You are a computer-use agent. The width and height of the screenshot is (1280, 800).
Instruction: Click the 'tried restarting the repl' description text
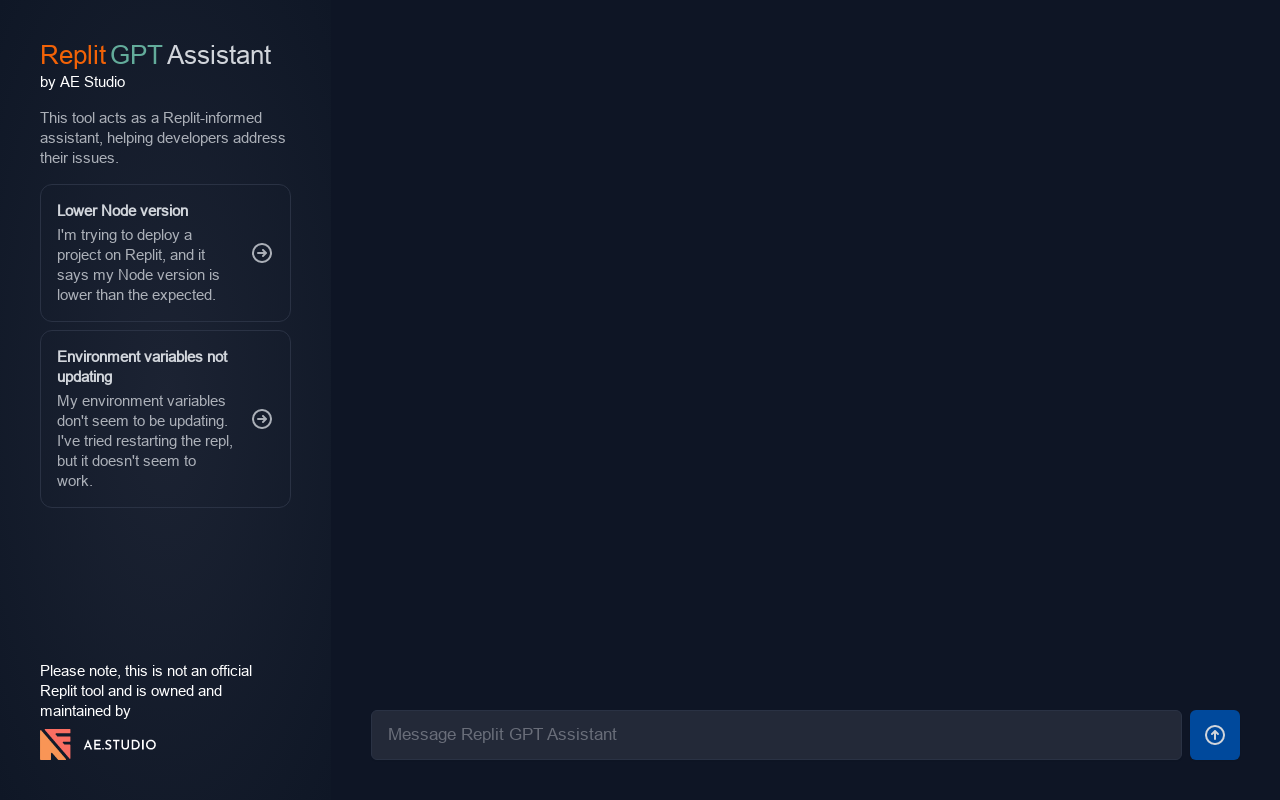point(145,441)
